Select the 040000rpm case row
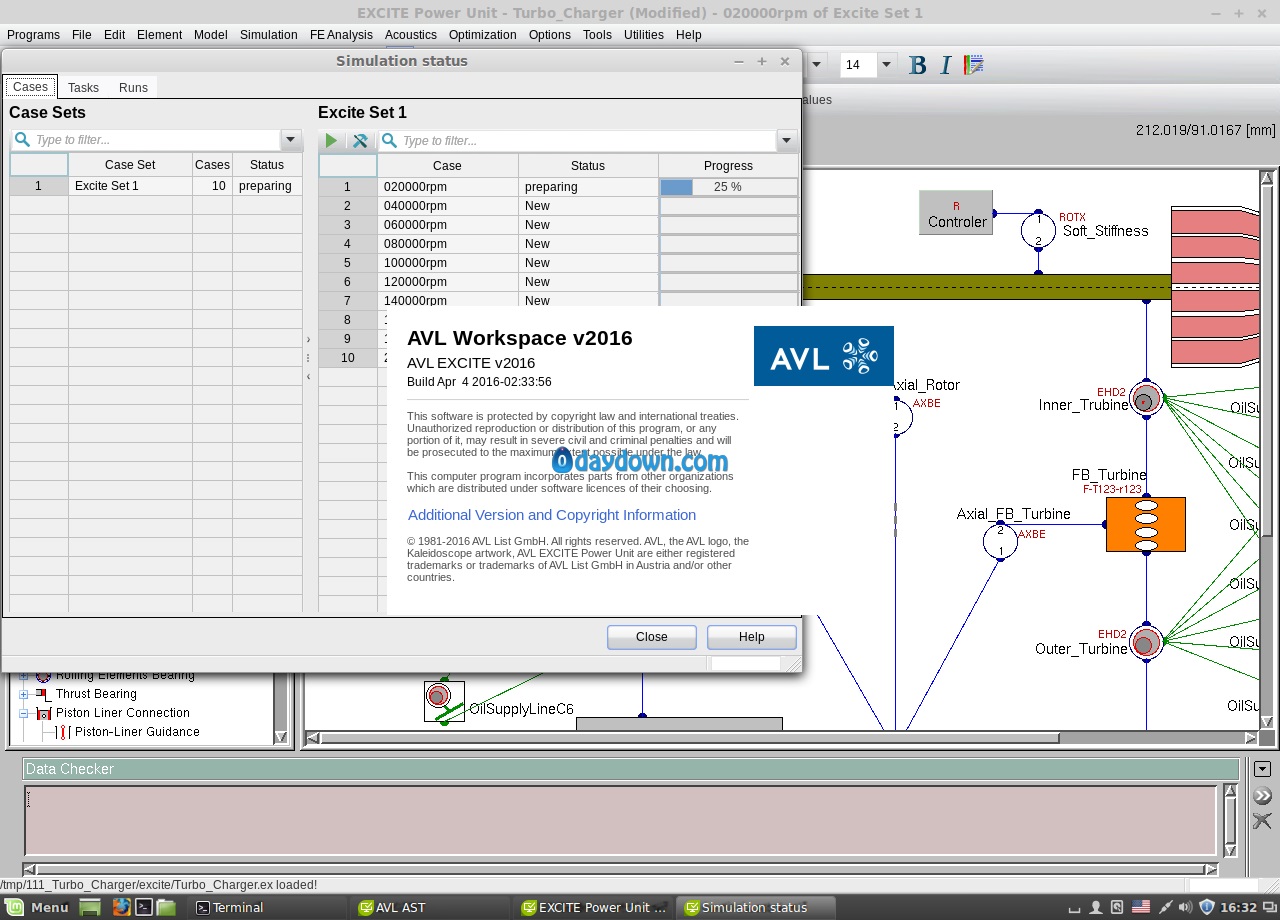 coord(558,206)
